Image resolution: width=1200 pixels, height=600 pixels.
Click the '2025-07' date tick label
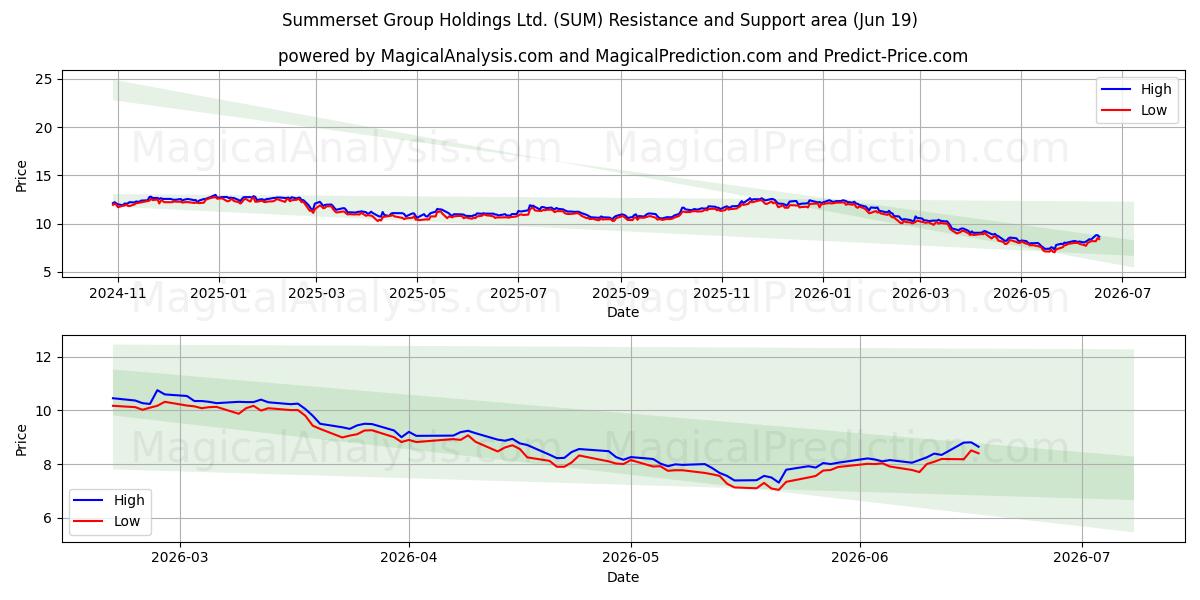click(x=518, y=294)
